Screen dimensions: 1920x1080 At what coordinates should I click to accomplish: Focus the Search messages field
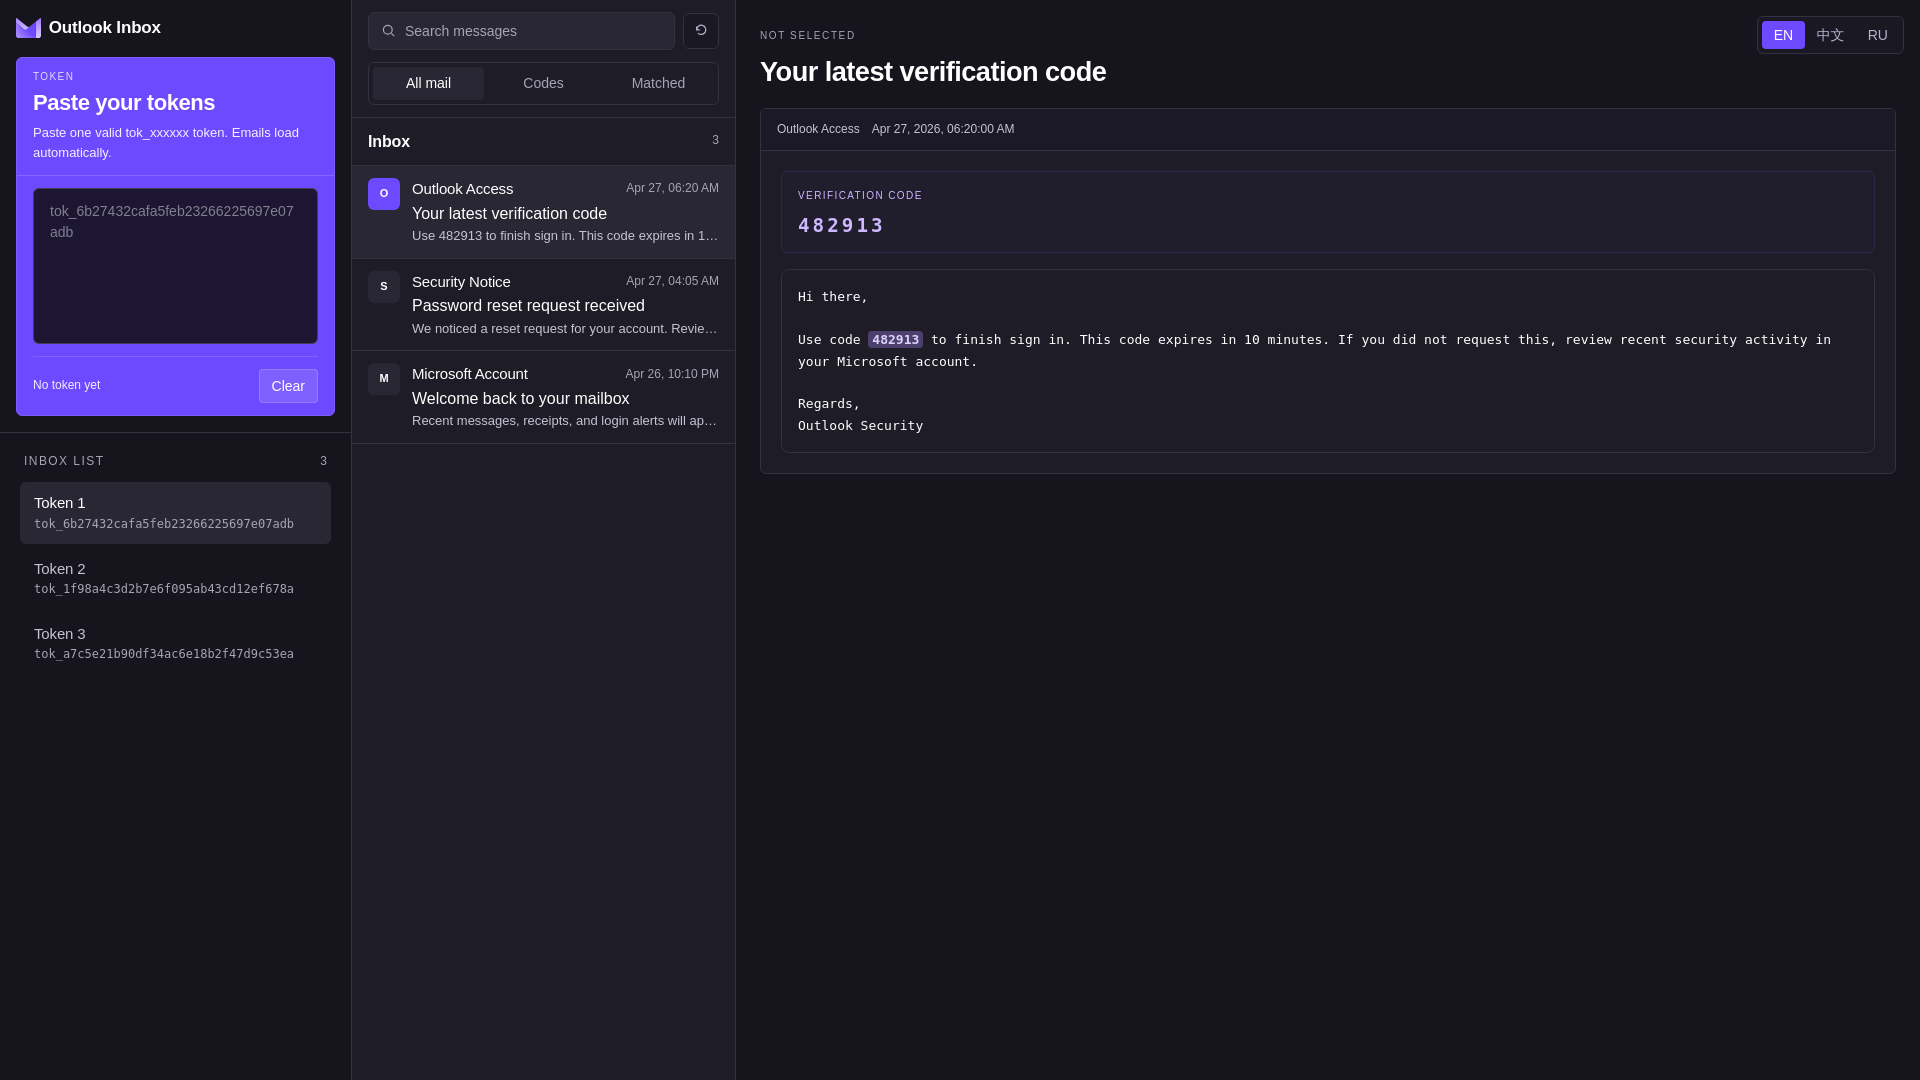pos(521,31)
